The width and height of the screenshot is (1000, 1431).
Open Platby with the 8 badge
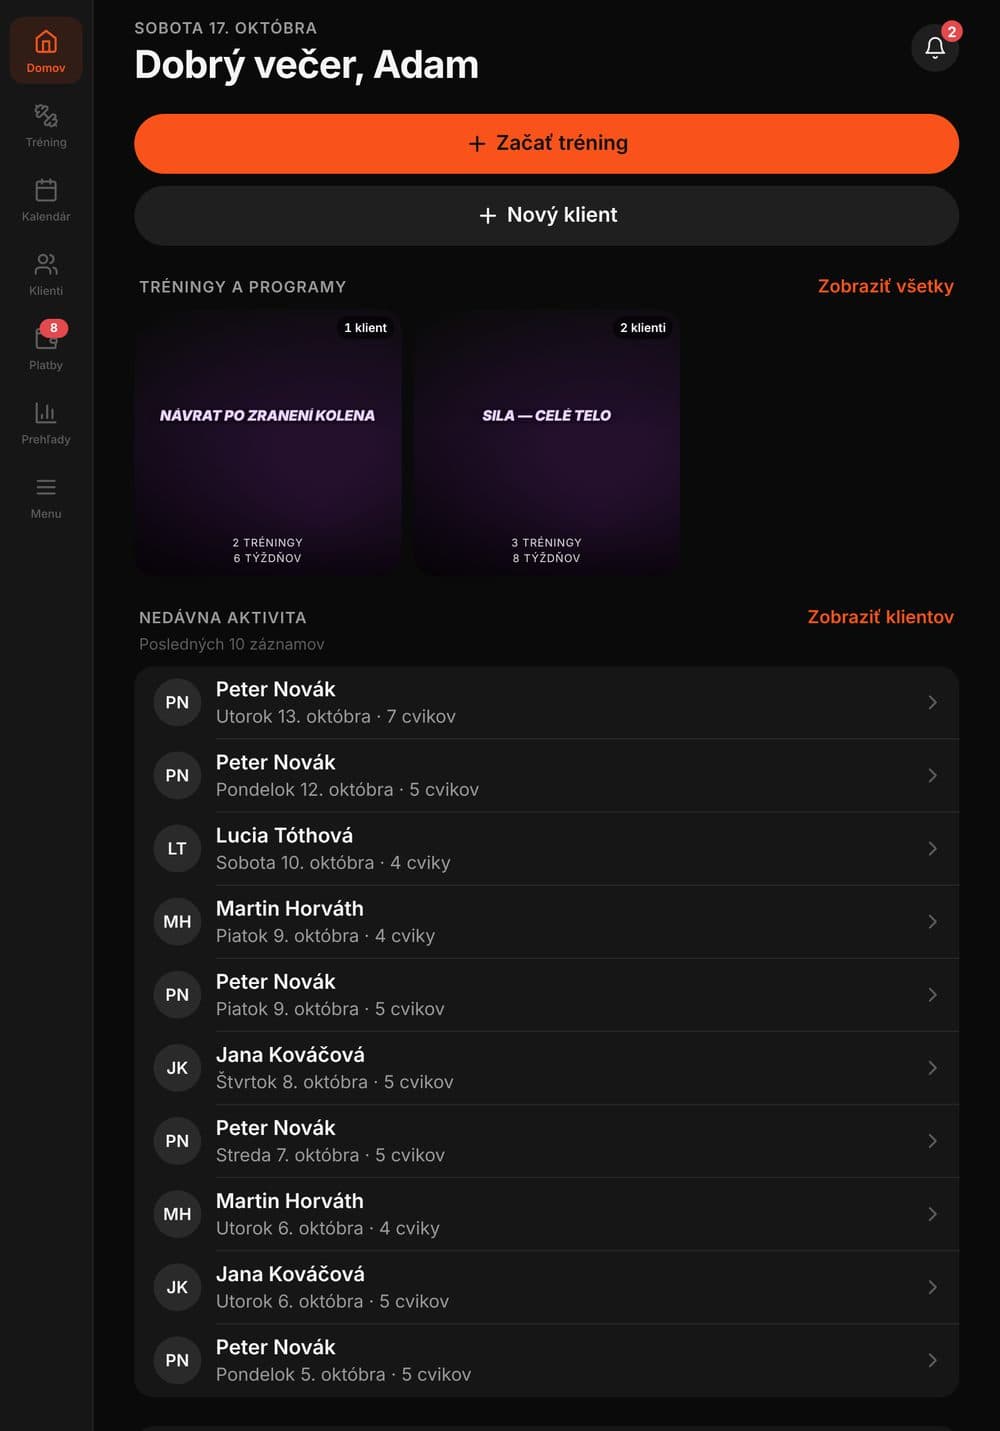46,347
